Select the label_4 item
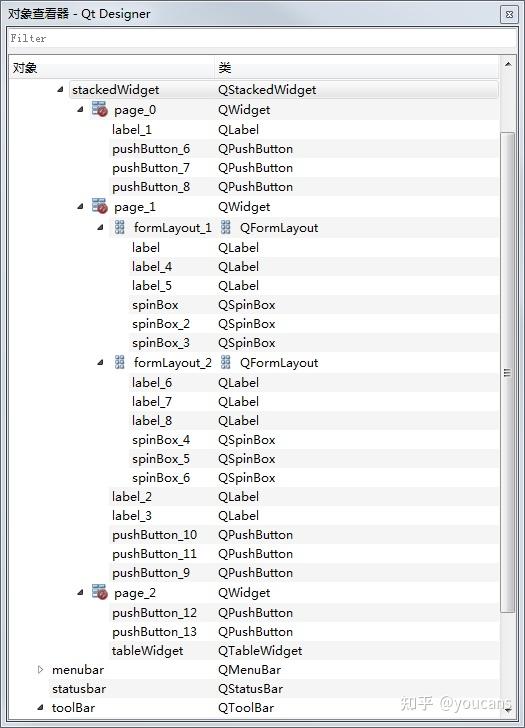Viewport: 525px width, 728px height. 152,266
